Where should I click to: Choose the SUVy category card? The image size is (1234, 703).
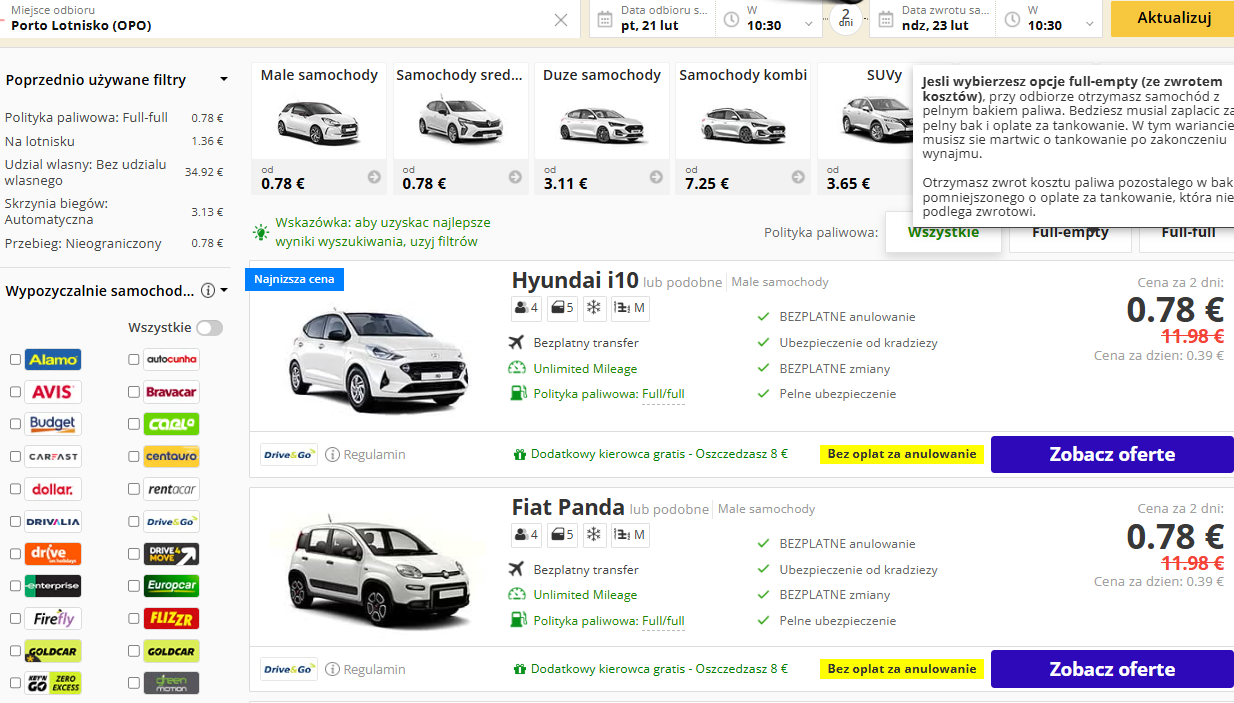866,128
